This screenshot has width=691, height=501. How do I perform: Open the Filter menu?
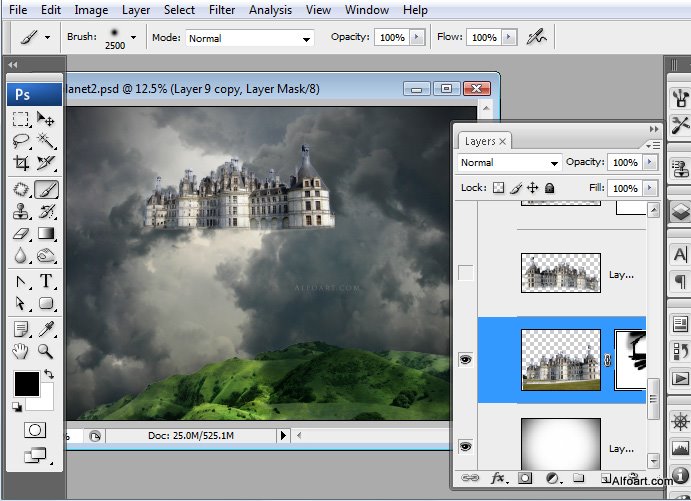click(222, 10)
